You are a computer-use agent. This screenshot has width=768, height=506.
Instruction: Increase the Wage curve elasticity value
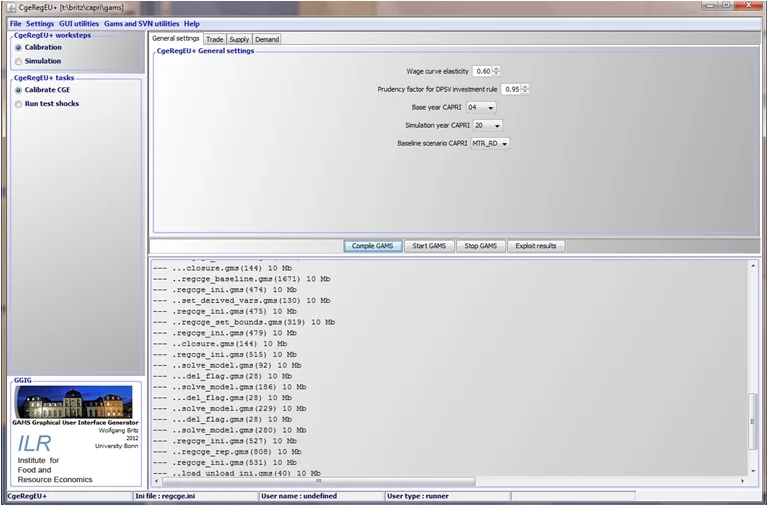click(x=497, y=68)
